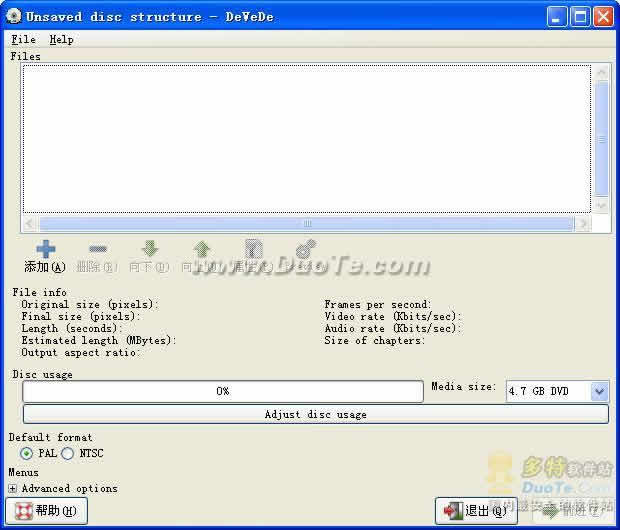Click the Adjust disc usage button
This screenshot has height=530, width=620.
(316, 414)
